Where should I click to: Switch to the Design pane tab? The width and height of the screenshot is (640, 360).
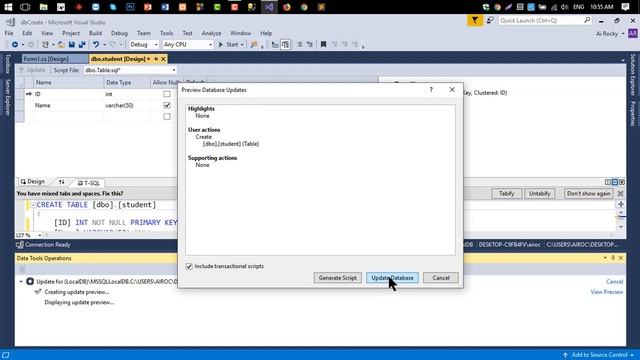coord(33,182)
